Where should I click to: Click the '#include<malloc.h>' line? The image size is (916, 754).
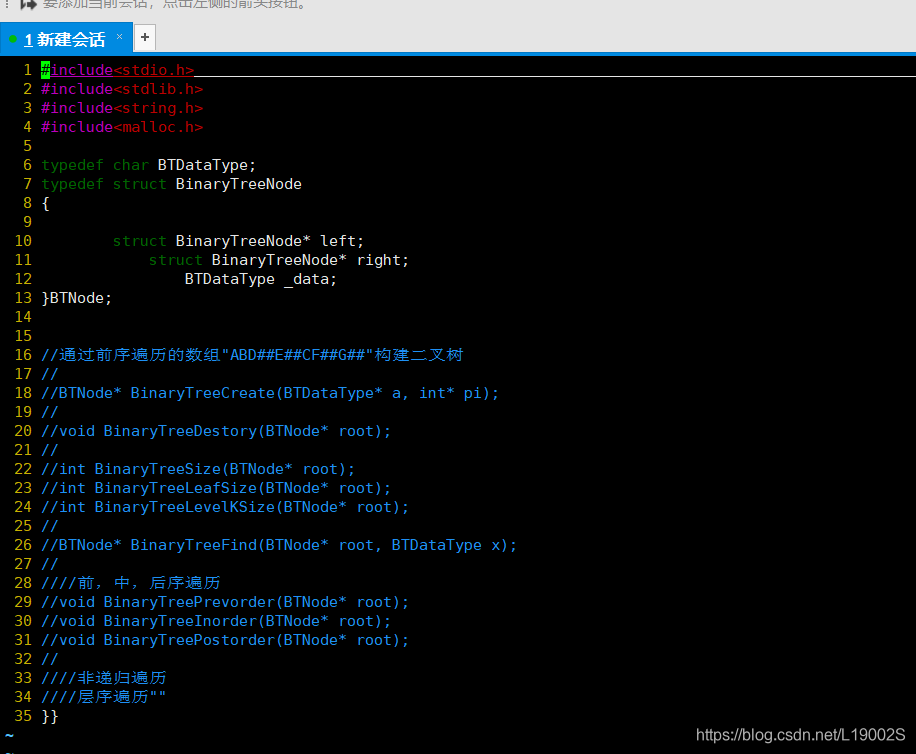point(122,127)
